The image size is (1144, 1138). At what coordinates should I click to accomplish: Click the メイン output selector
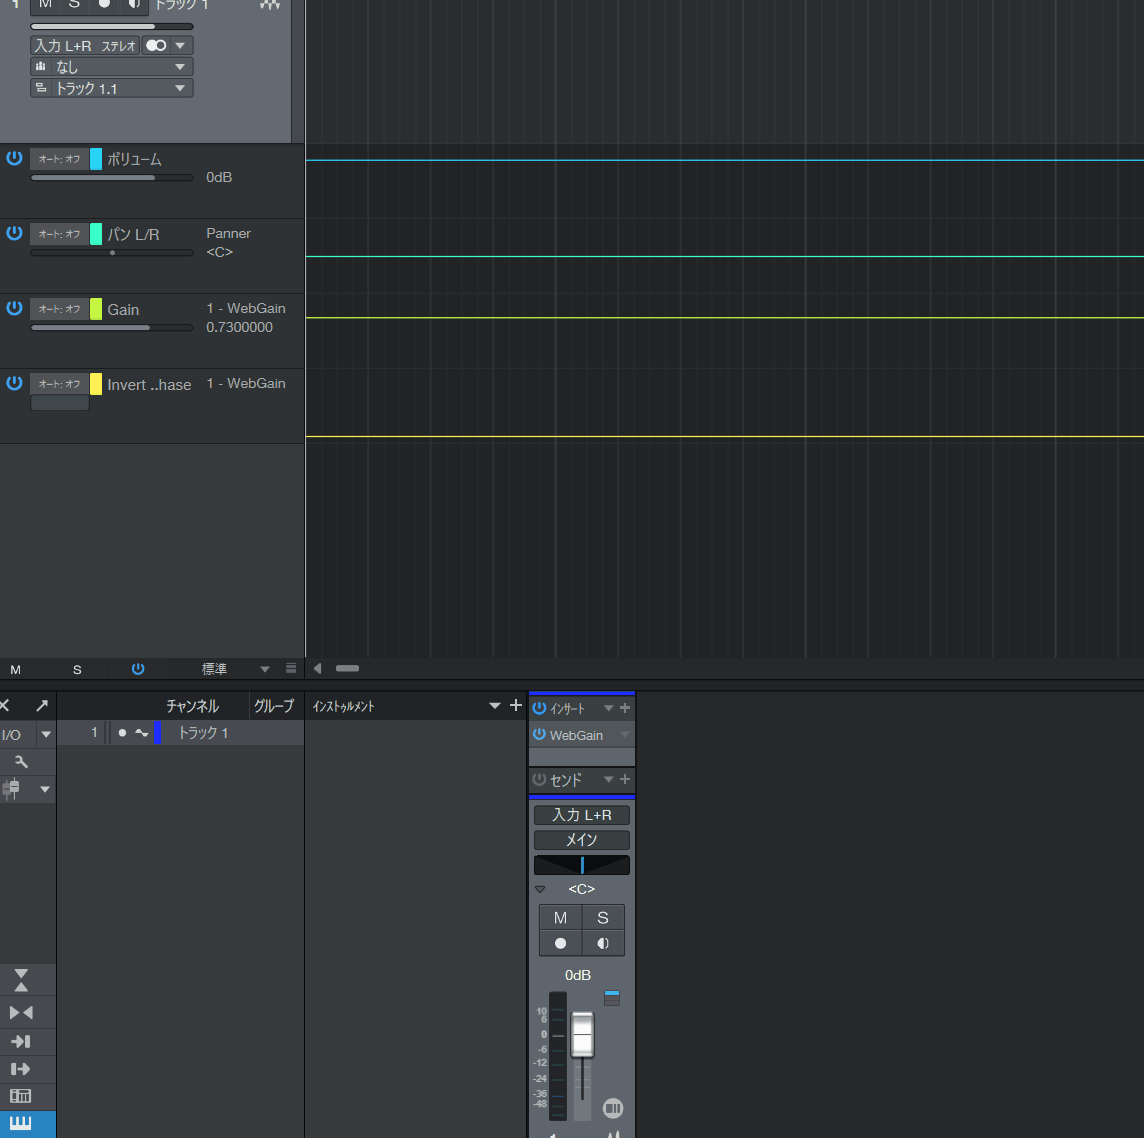click(x=581, y=840)
